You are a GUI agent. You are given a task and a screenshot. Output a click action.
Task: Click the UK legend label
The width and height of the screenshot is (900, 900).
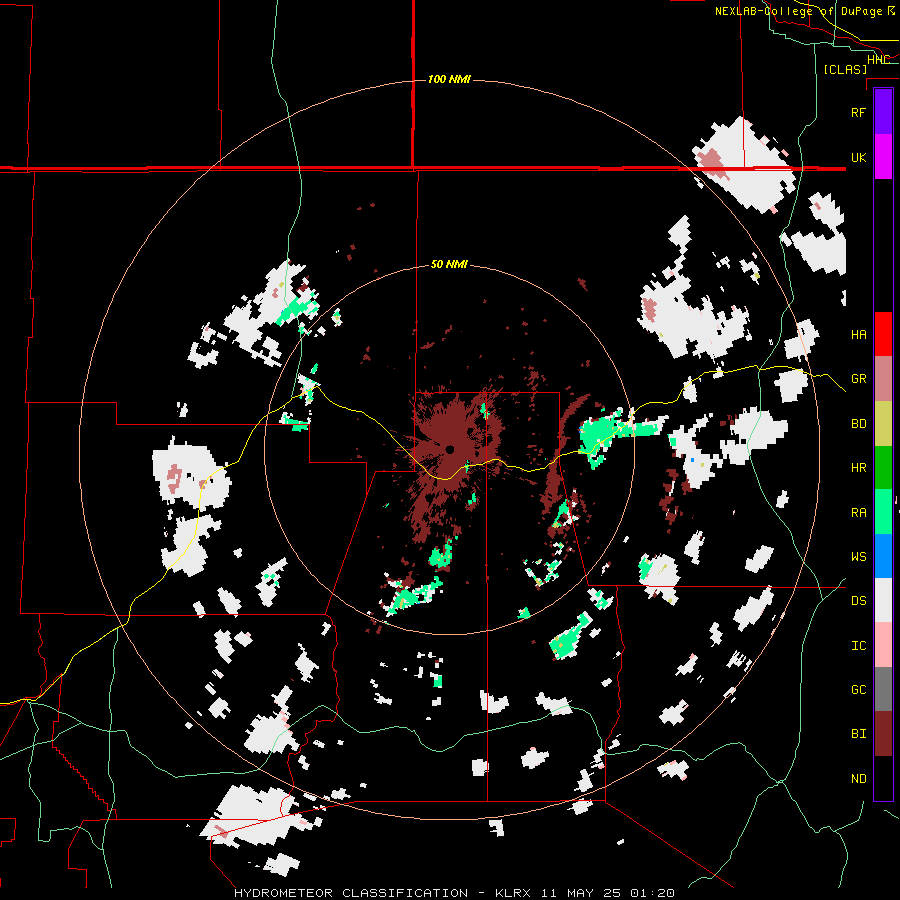point(858,157)
